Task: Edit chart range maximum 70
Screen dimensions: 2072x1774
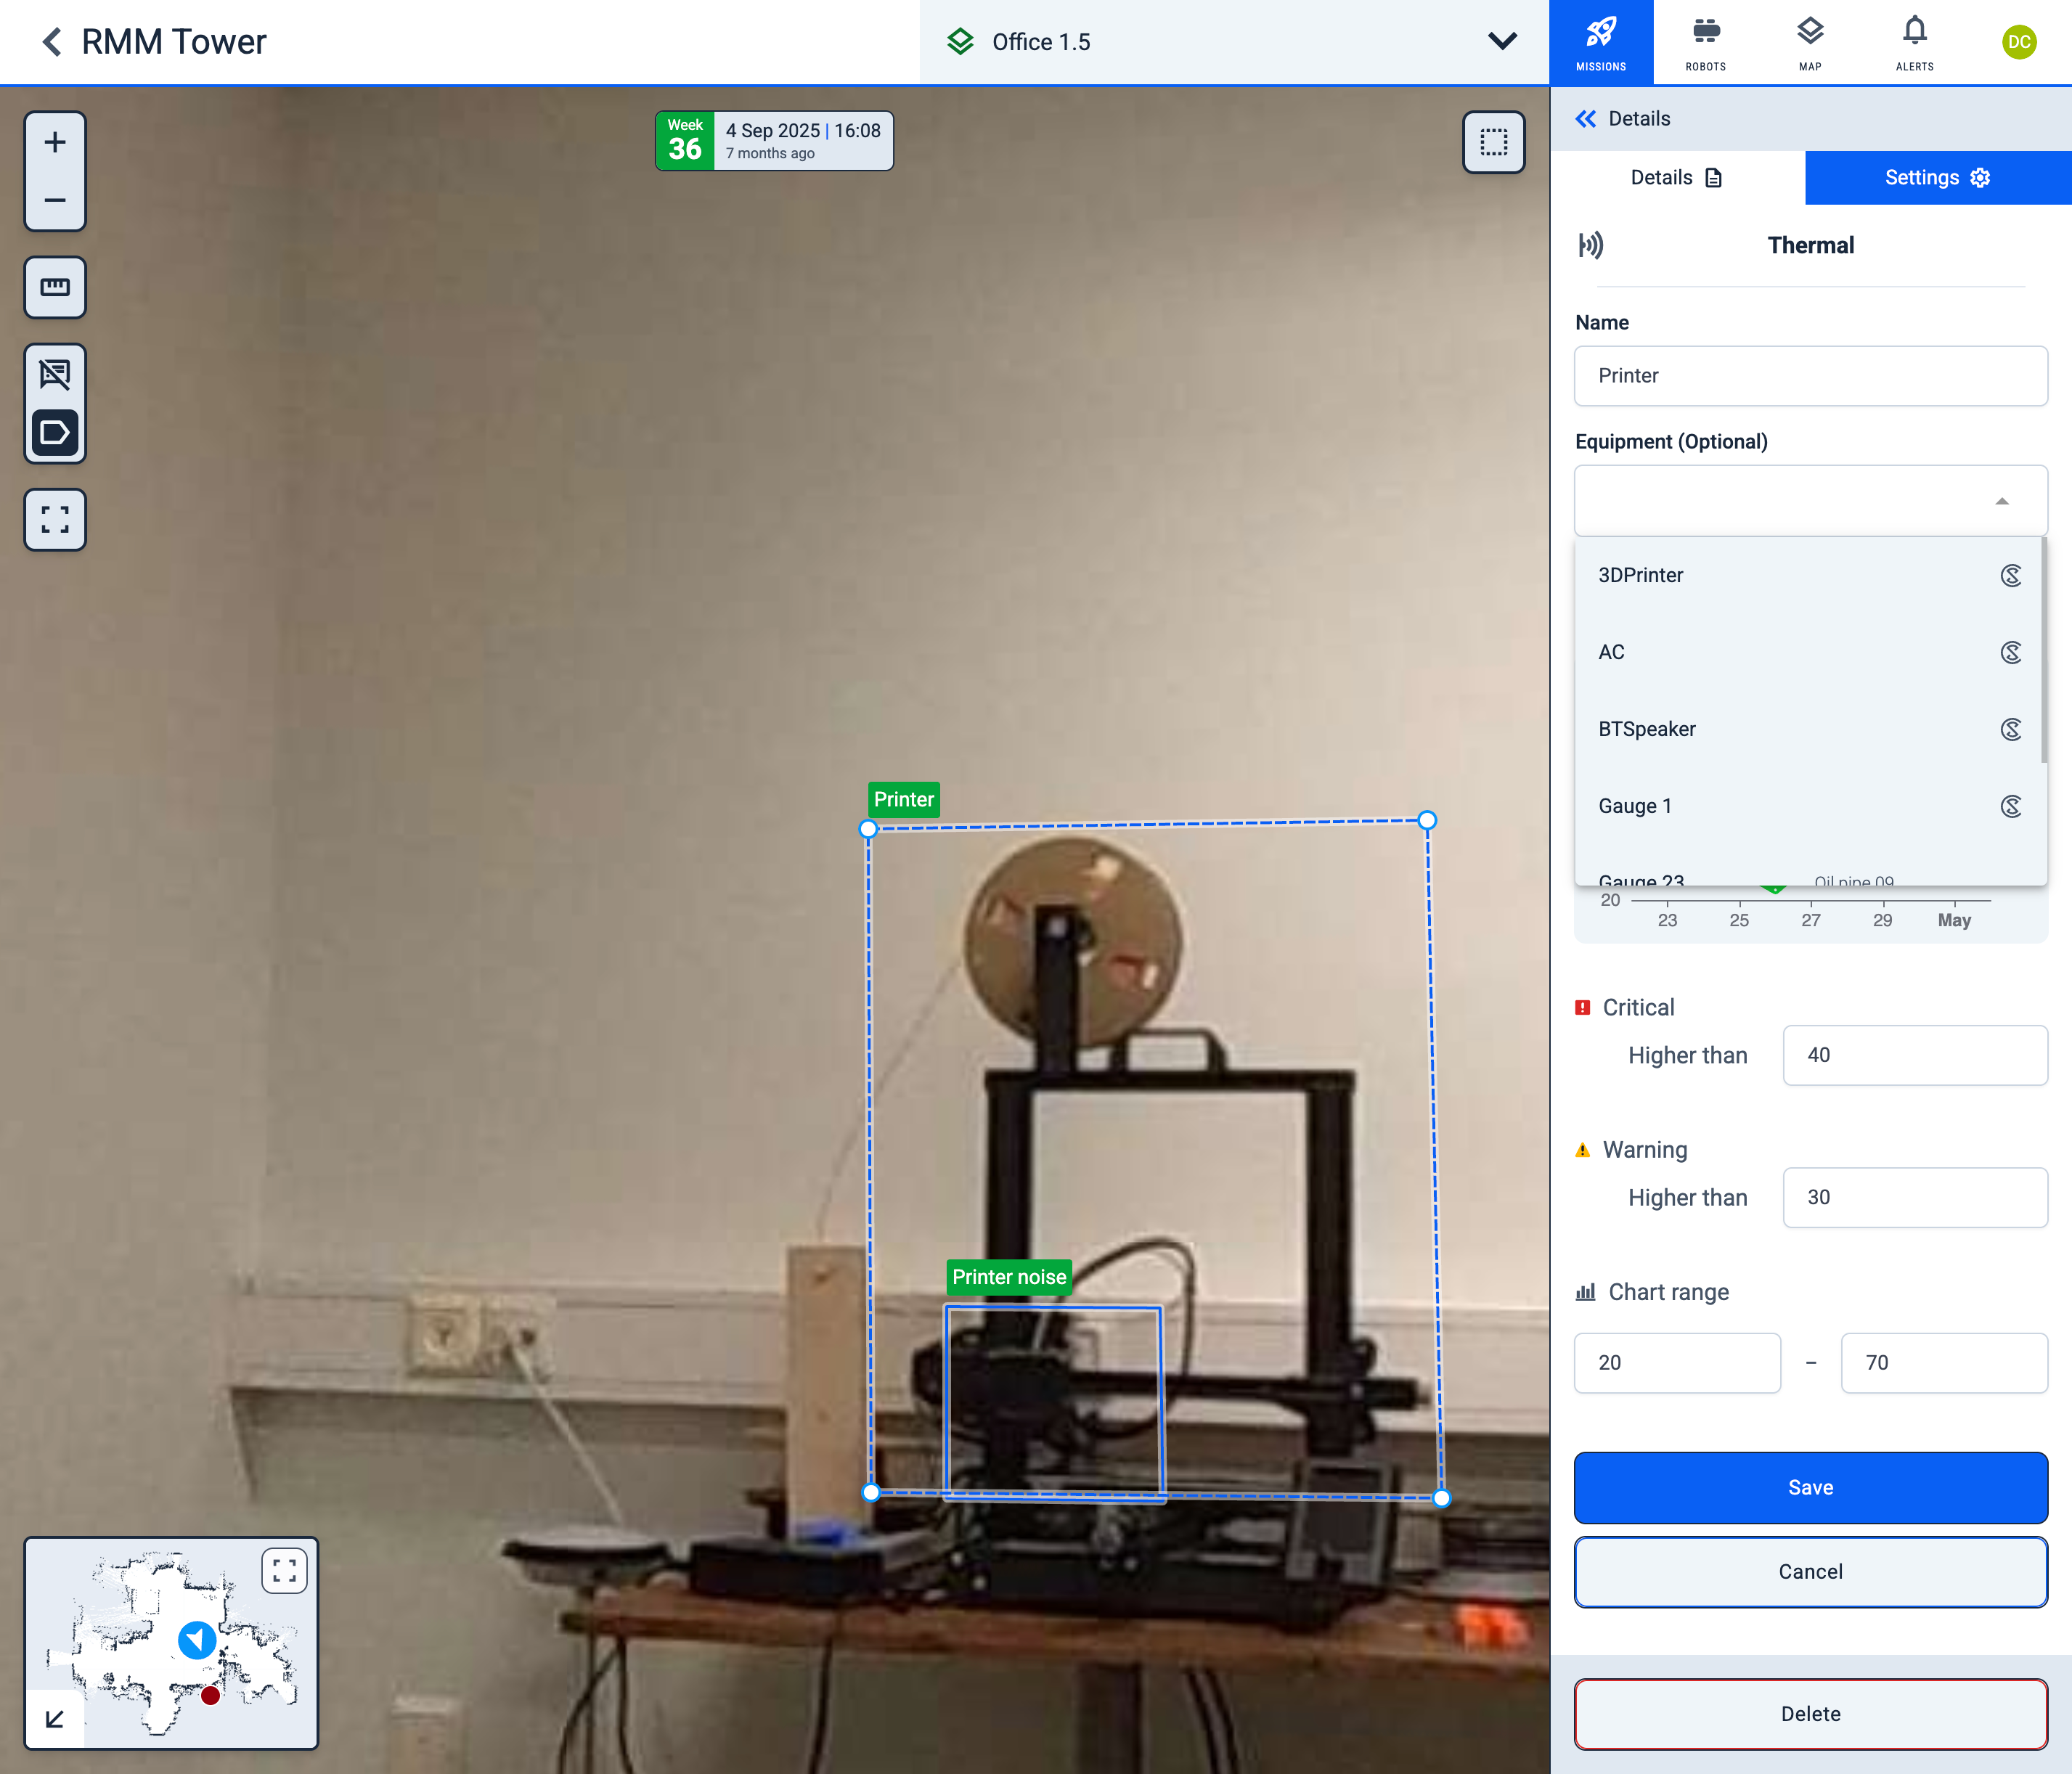Action: tap(1943, 1363)
